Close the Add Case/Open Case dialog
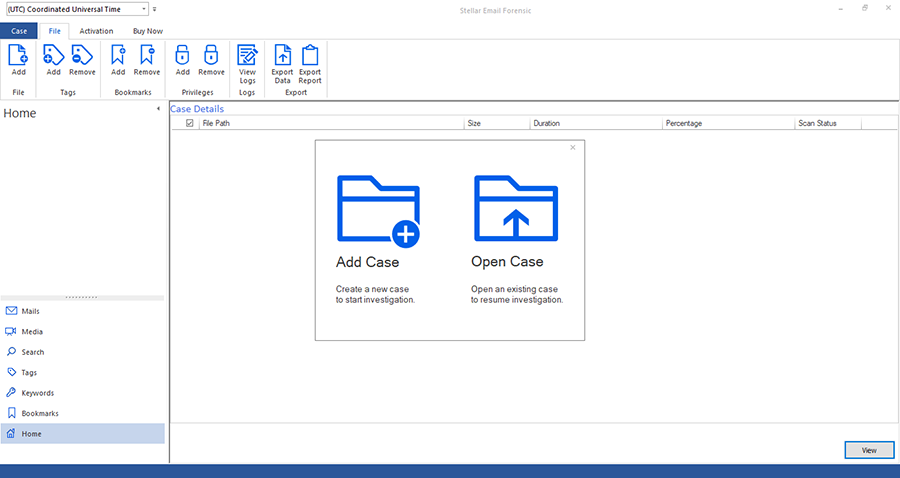This screenshot has height=478, width=900. 572,147
